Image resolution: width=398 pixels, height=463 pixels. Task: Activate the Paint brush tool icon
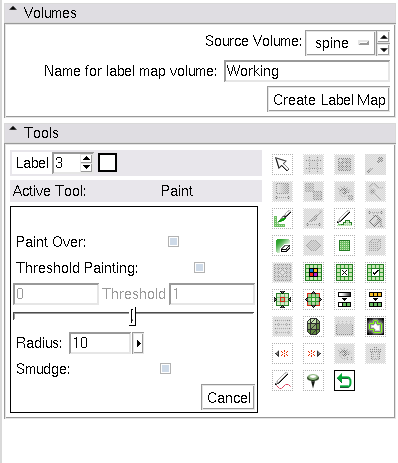tap(282, 218)
